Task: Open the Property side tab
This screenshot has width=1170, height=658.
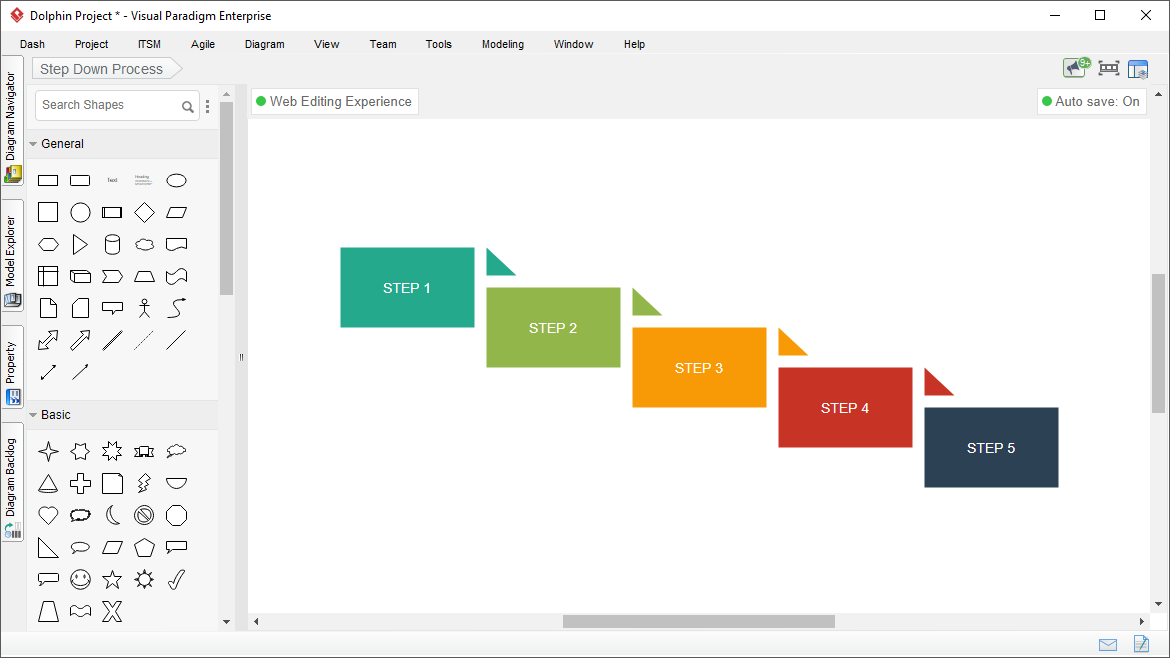Action: point(12,367)
